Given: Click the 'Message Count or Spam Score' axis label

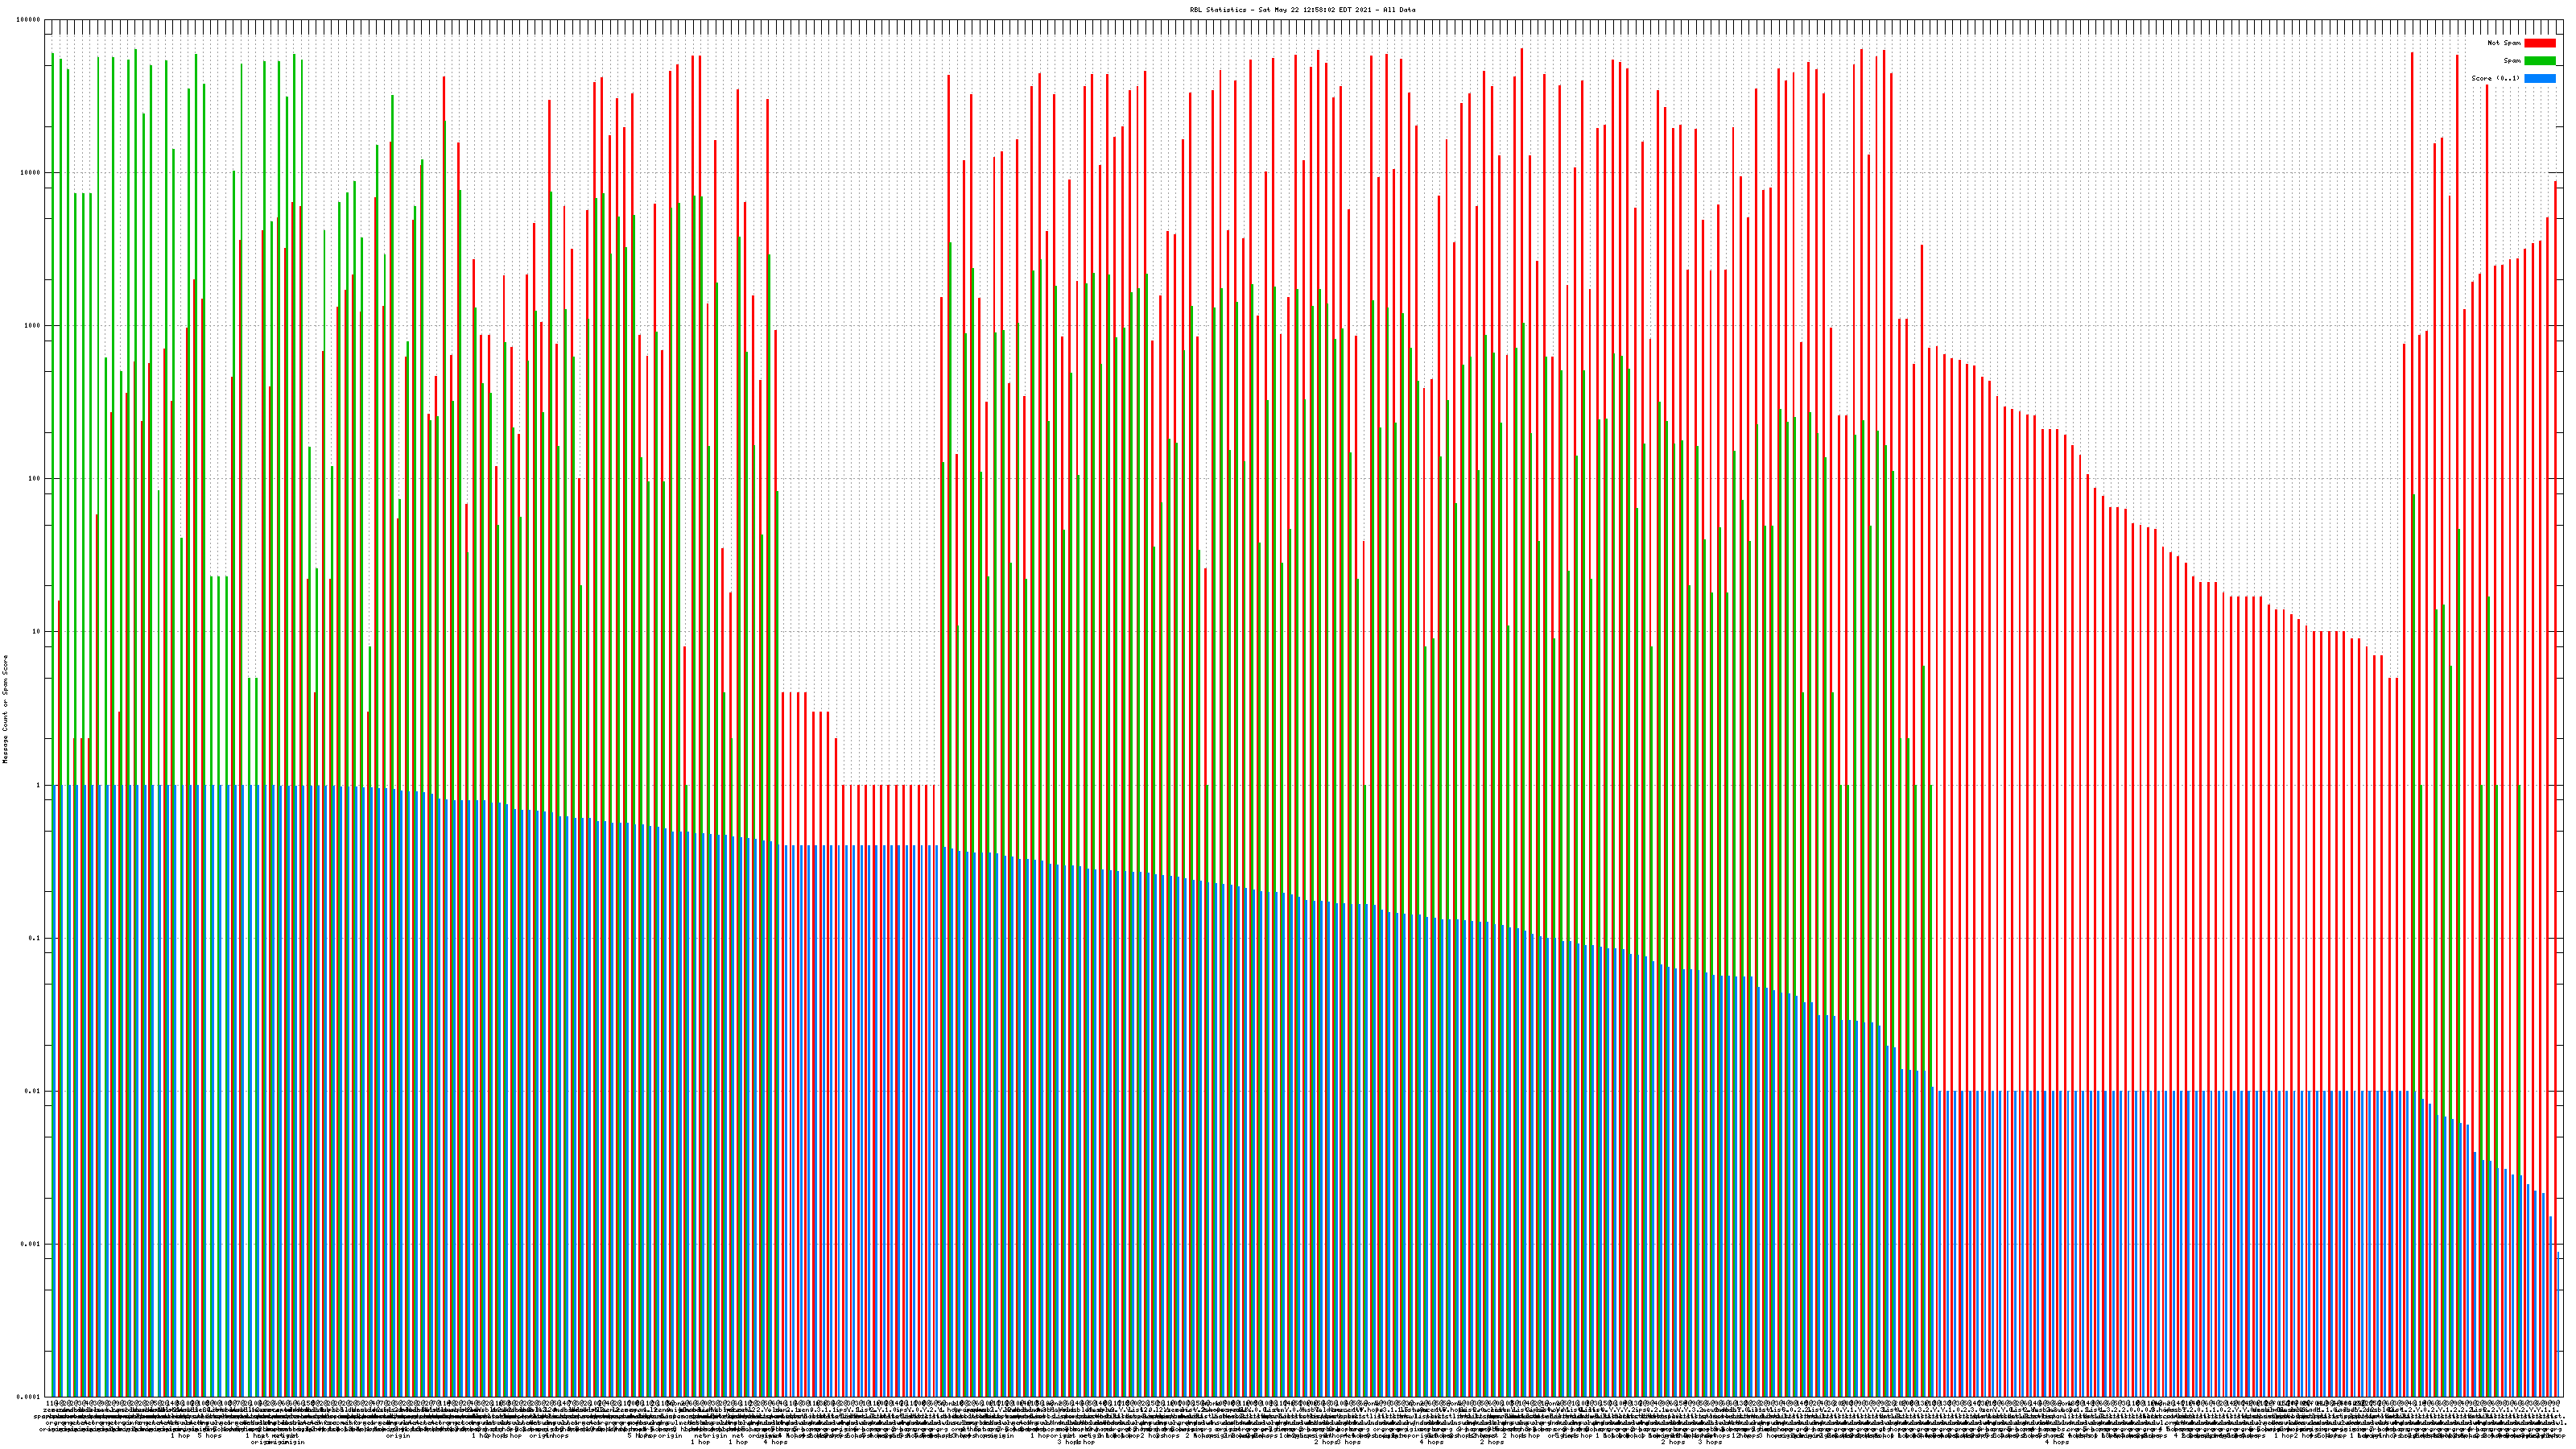Looking at the screenshot, I should click(5, 709).
